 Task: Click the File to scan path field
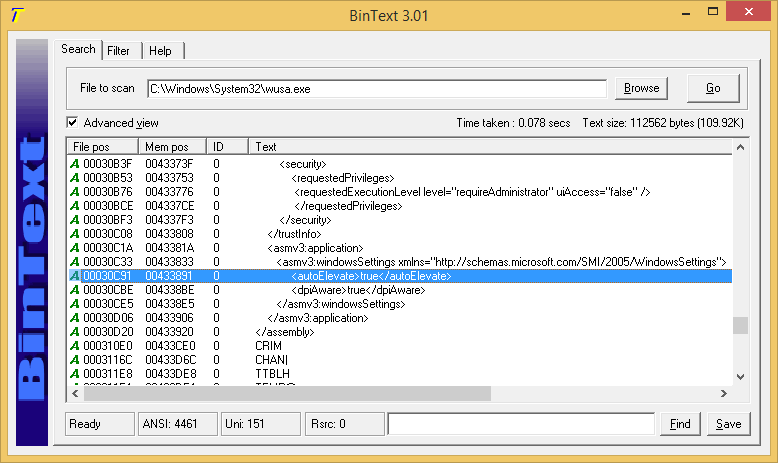click(377, 89)
